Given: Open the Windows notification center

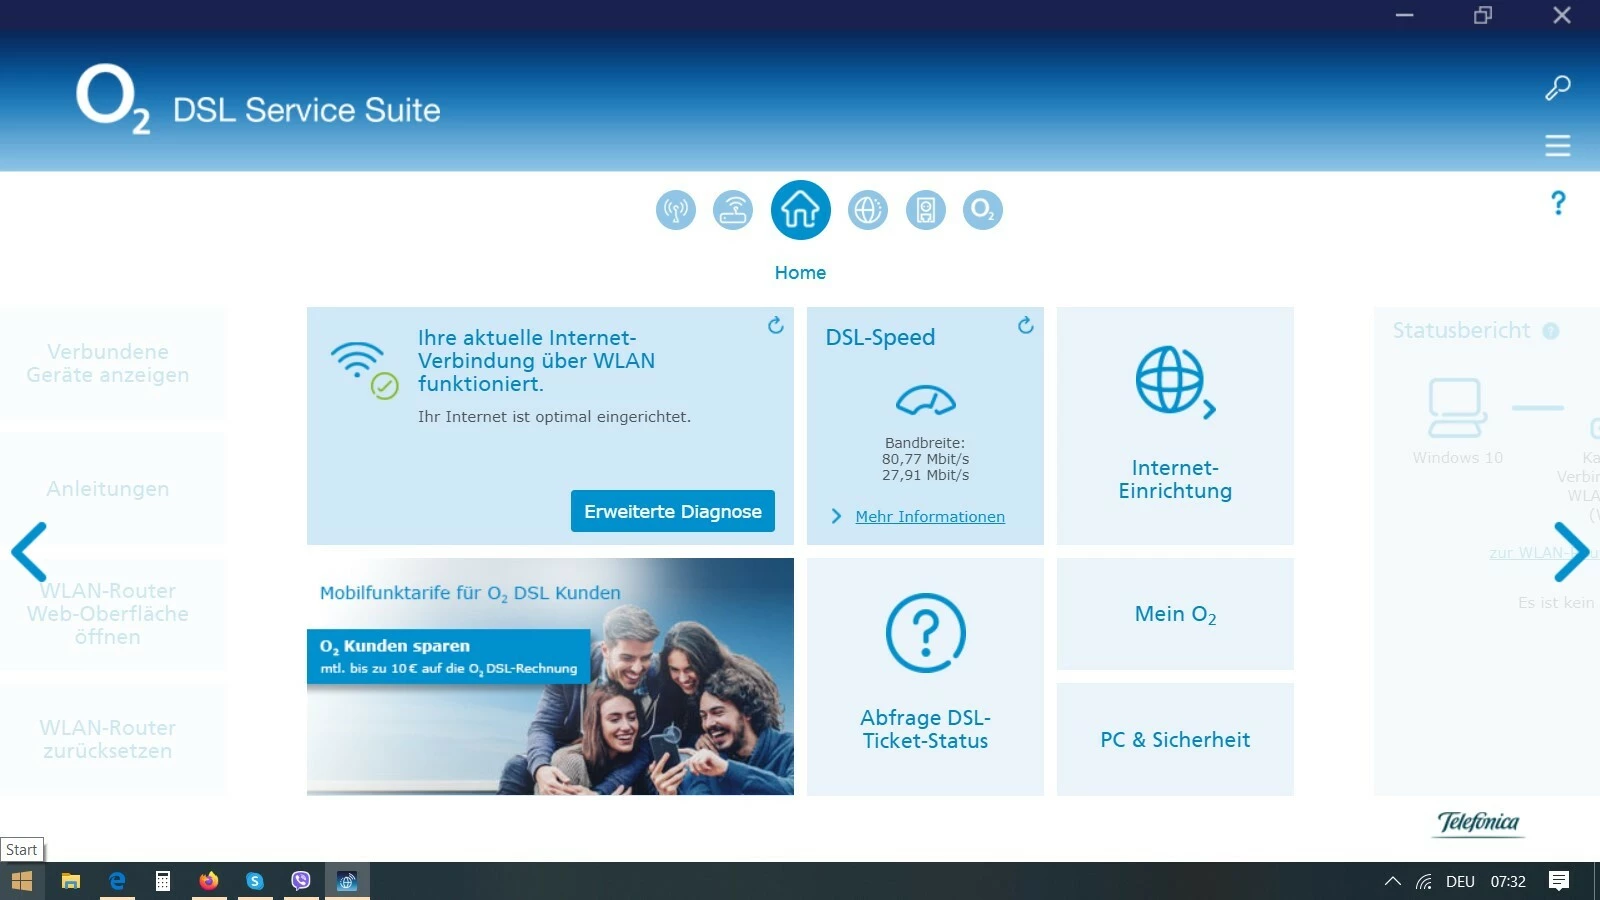Looking at the screenshot, I should [x=1559, y=881].
